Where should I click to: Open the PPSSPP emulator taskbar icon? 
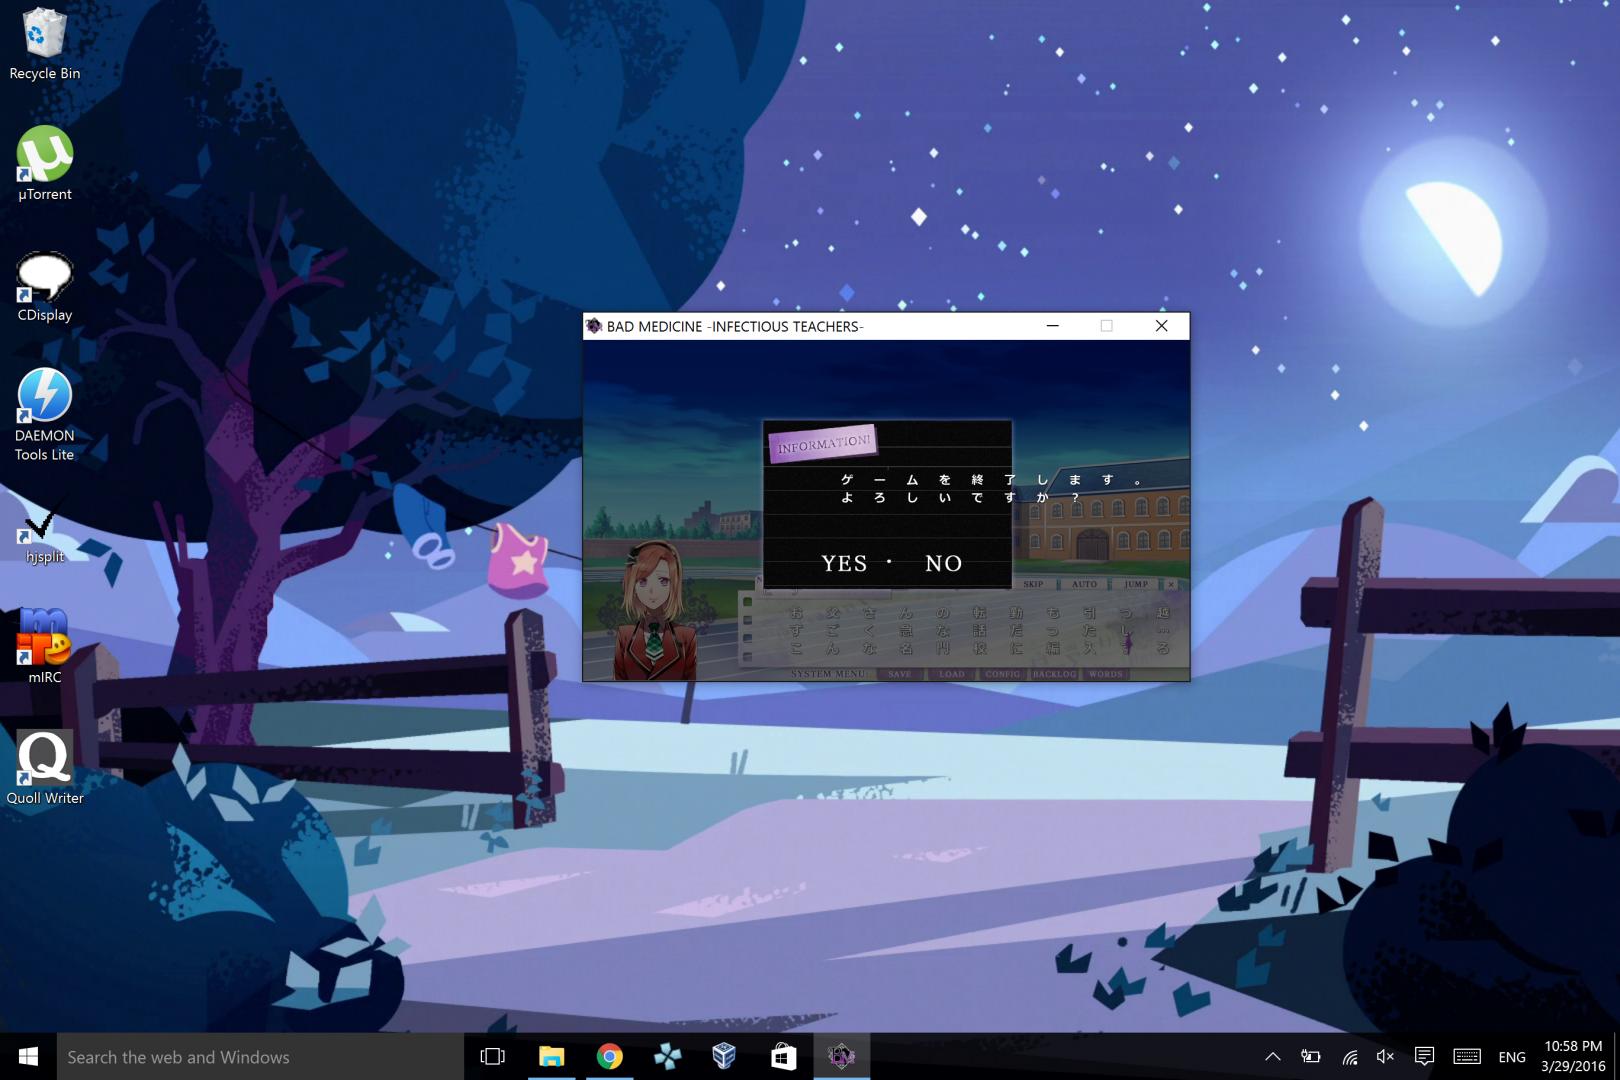pyautogui.click(x=667, y=1056)
